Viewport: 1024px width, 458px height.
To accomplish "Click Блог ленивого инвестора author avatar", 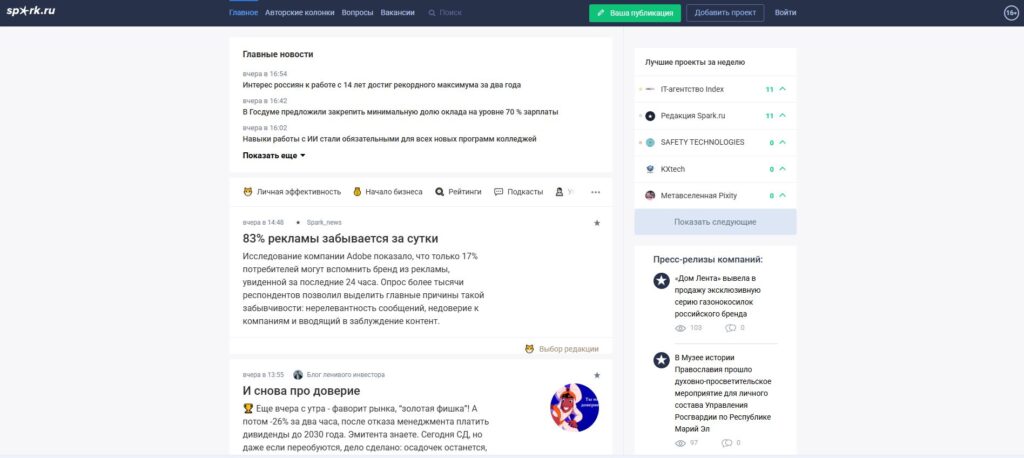I will click(298, 375).
